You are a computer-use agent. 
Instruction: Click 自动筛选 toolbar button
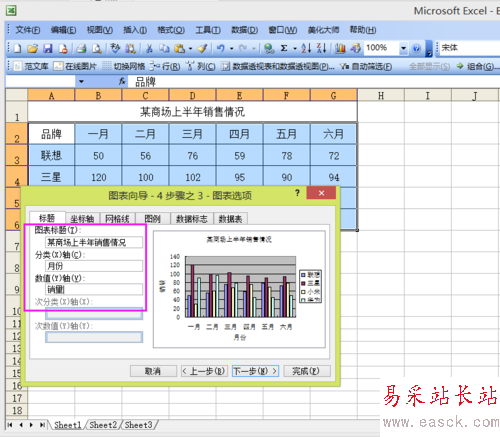tap(366, 66)
